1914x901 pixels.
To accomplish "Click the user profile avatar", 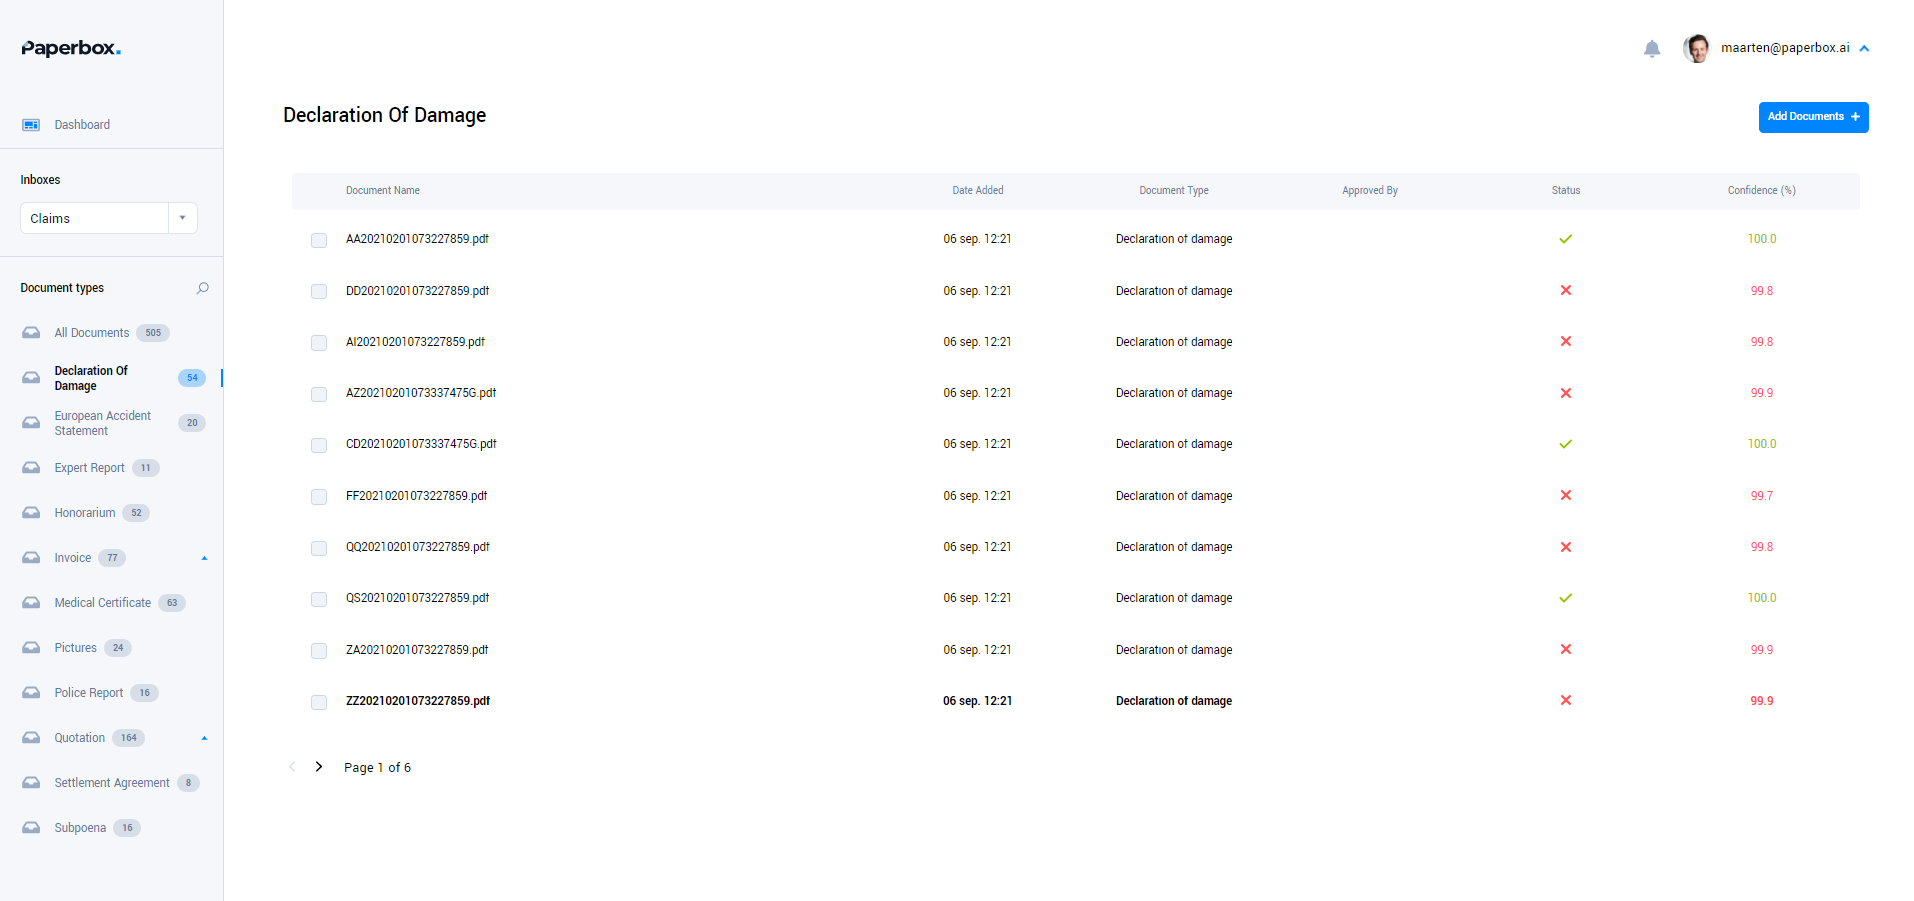I will click(1697, 48).
